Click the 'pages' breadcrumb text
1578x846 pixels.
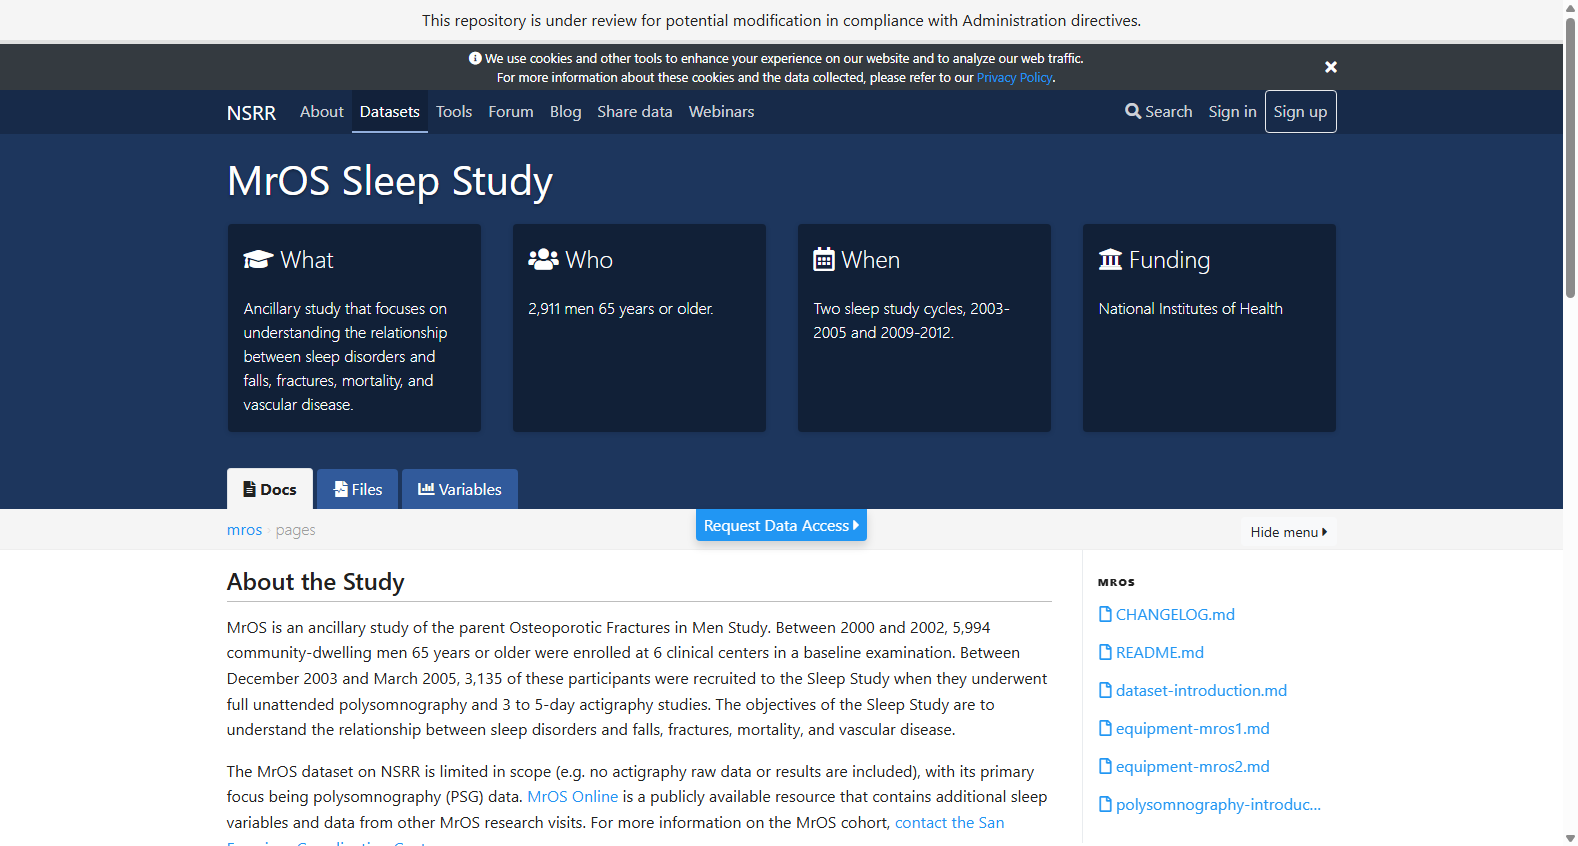click(296, 530)
